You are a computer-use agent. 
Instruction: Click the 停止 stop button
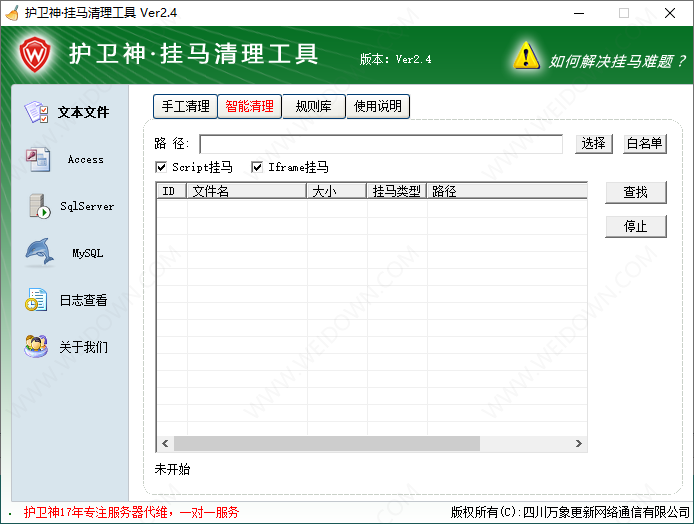(x=636, y=227)
